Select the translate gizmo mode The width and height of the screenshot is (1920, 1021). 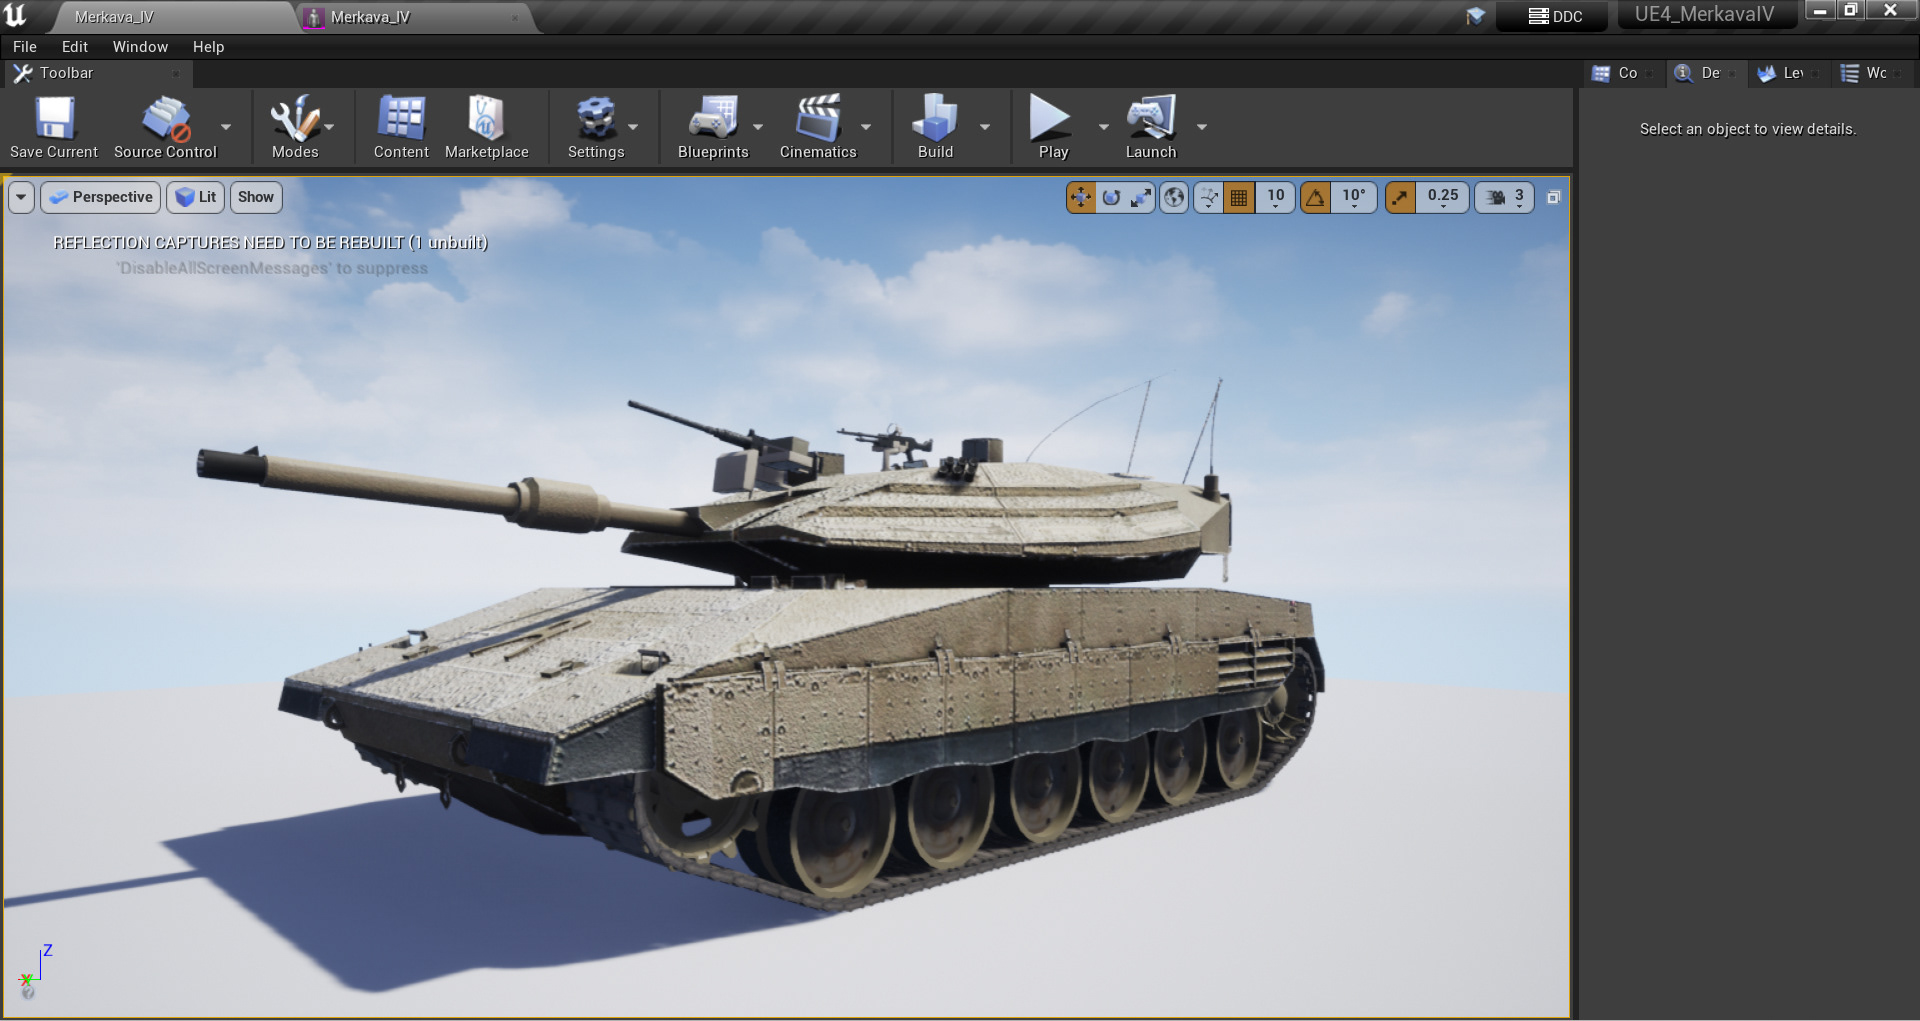(1081, 198)
